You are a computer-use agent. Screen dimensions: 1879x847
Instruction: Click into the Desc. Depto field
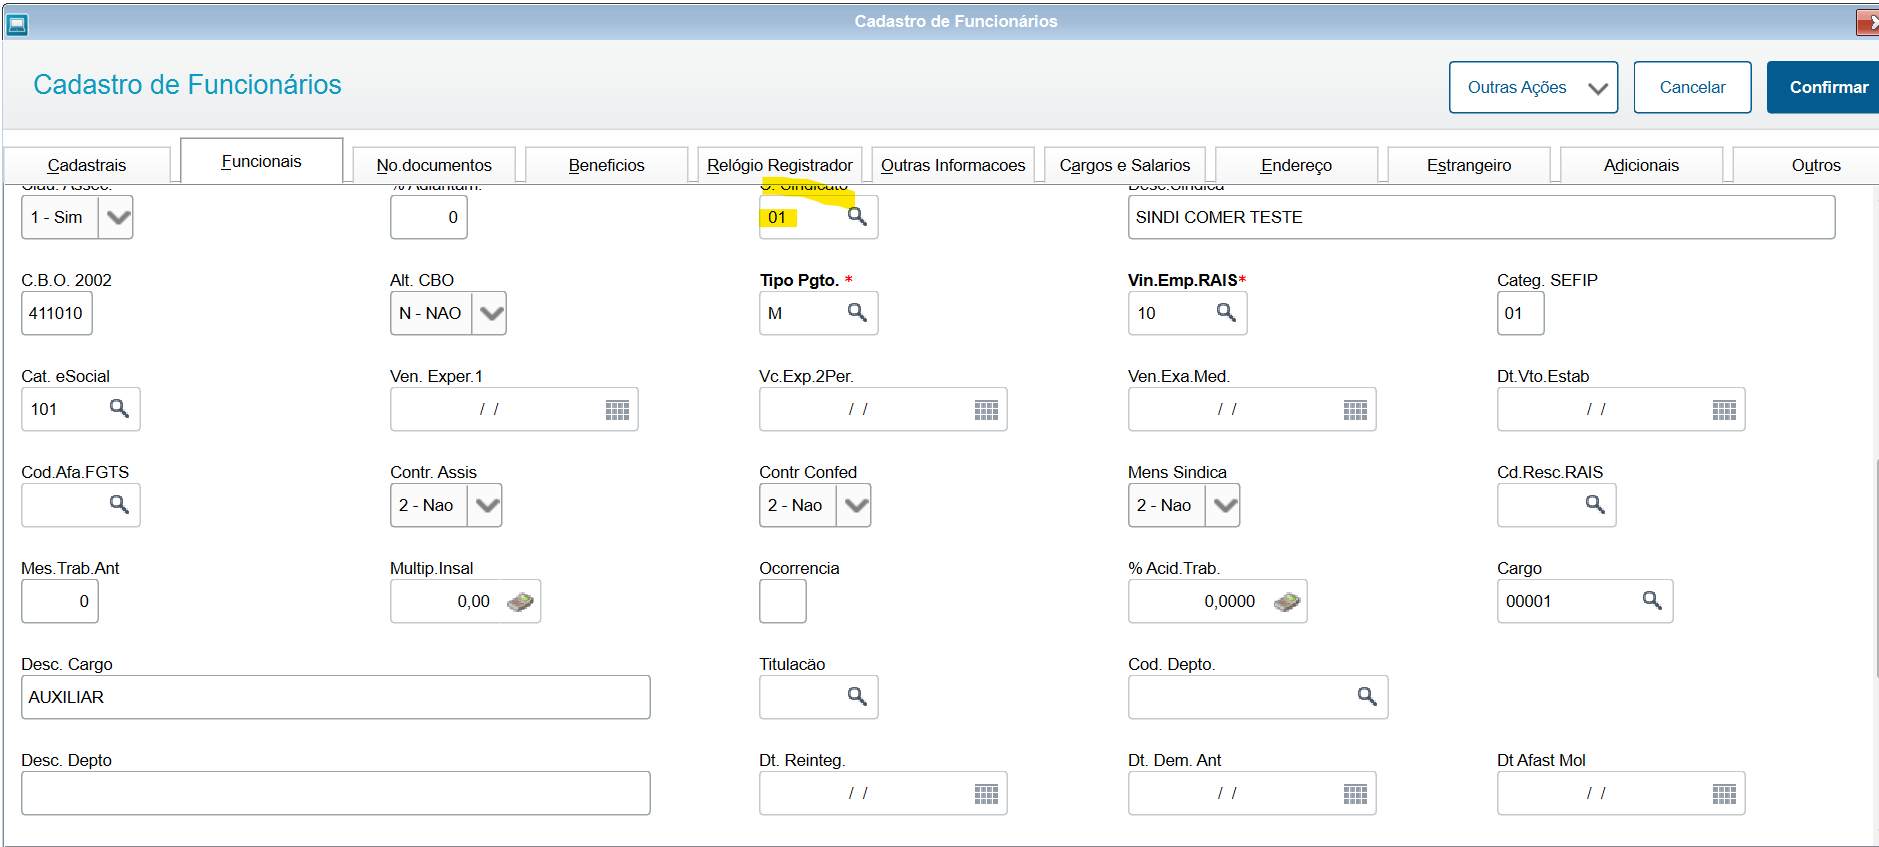[x=335, y=793]
